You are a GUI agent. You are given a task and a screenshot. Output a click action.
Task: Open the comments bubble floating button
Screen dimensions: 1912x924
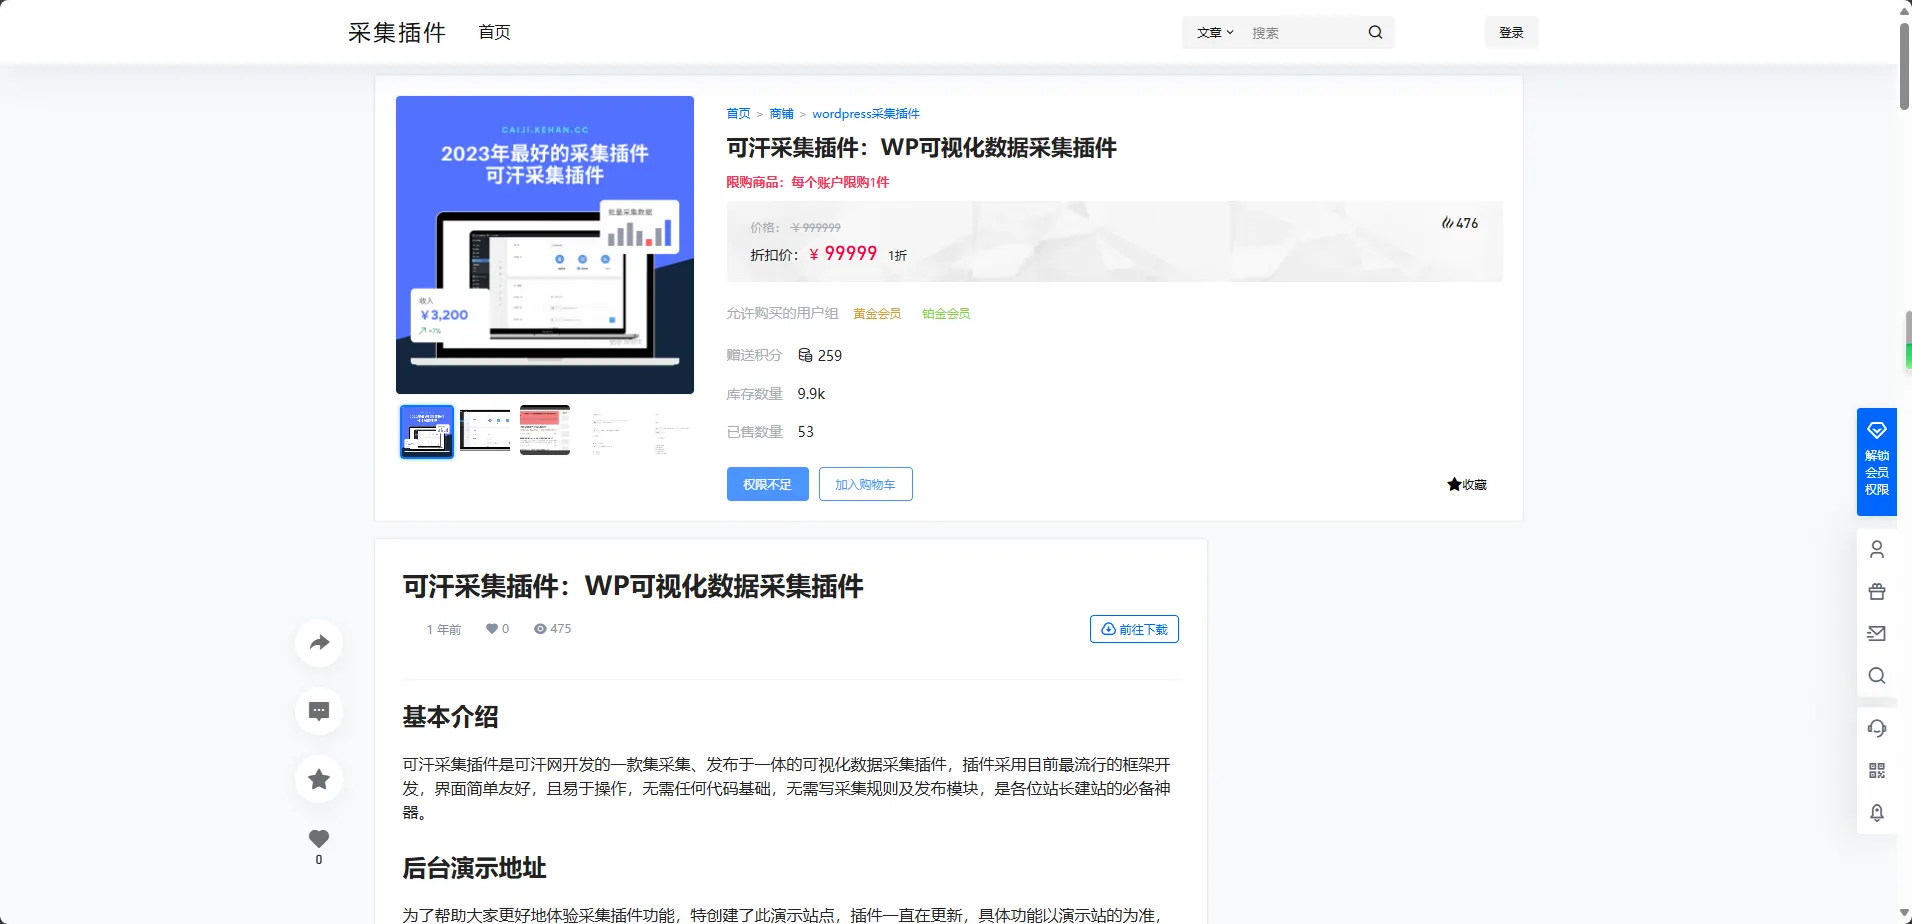click(x=319, y=711)
